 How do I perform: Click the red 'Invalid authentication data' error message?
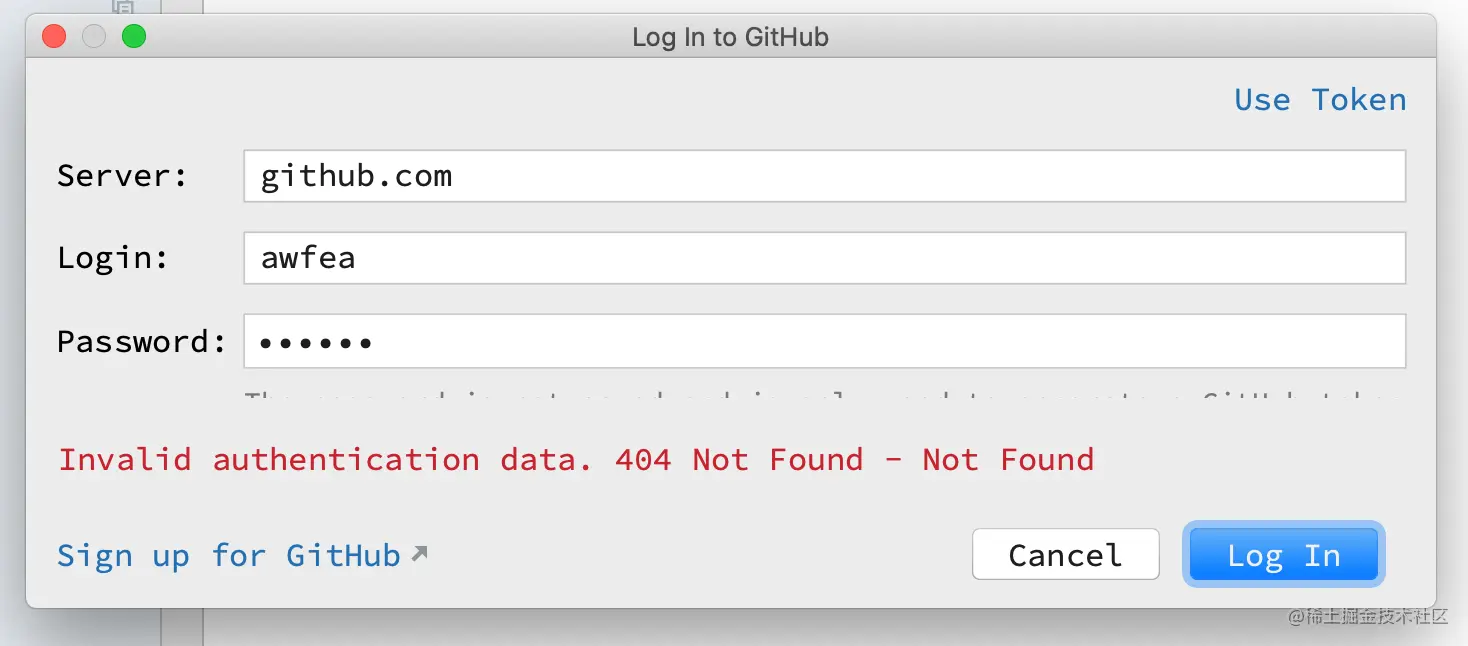pos(576,460)
